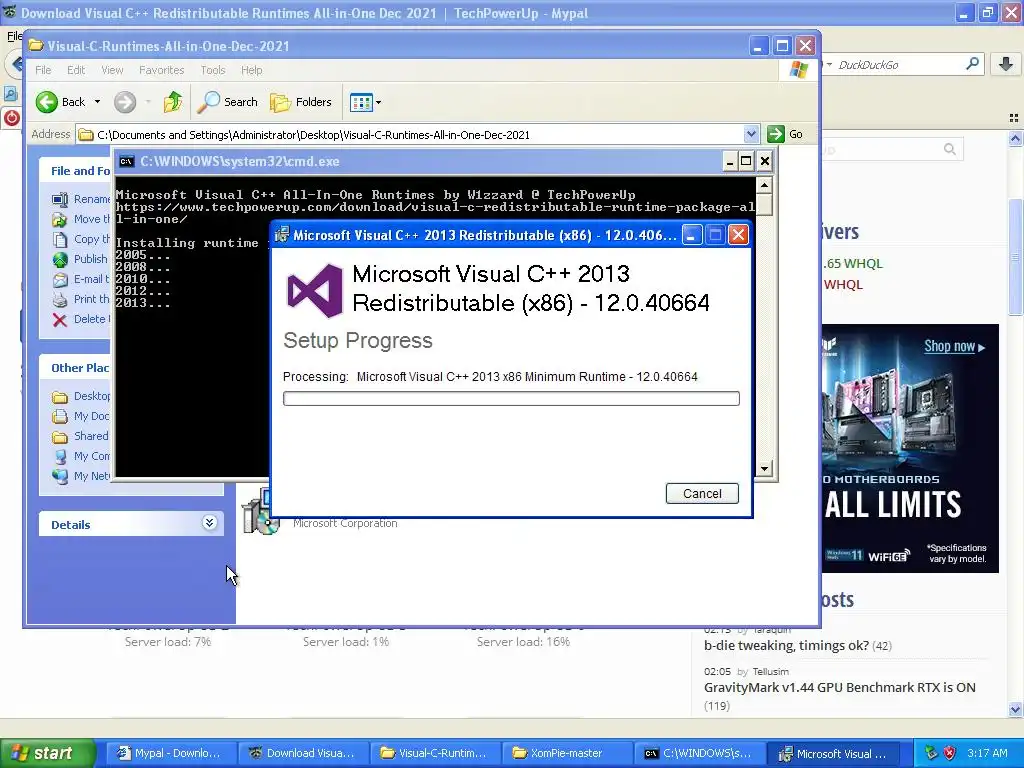Click the installer package file icon
This screenshot has width=1024, height=768.
pyautogui.click(x=259, y=513)
